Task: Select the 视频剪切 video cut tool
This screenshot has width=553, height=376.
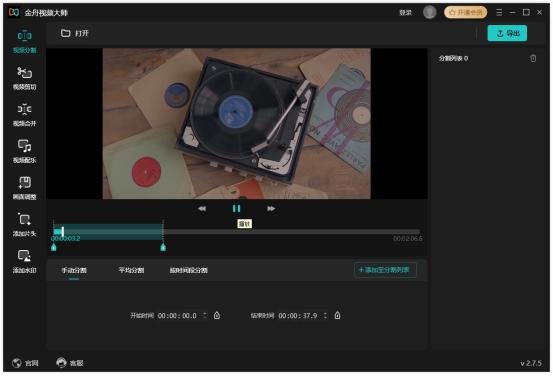Action: coord(24,78)
